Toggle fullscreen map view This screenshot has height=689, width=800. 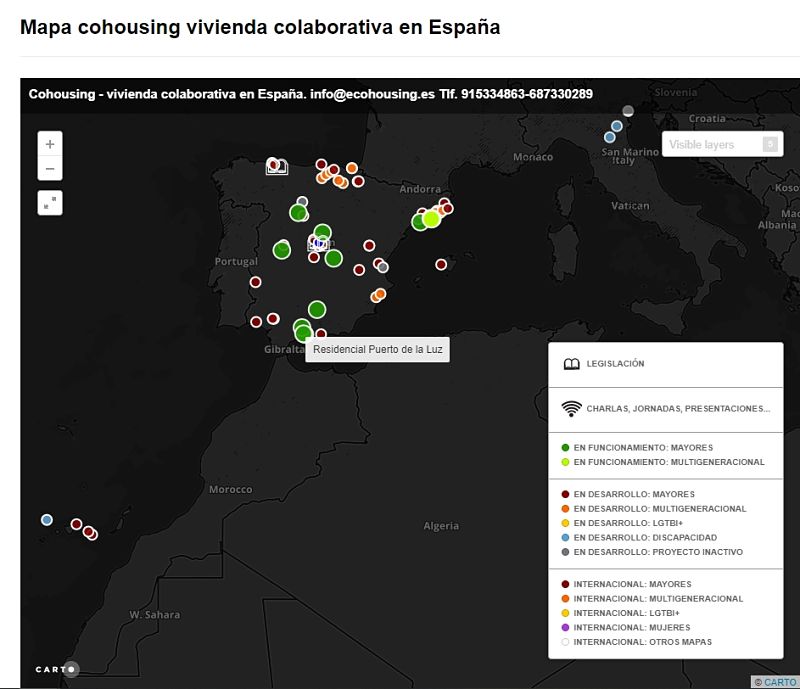click(x=49, y=202)
